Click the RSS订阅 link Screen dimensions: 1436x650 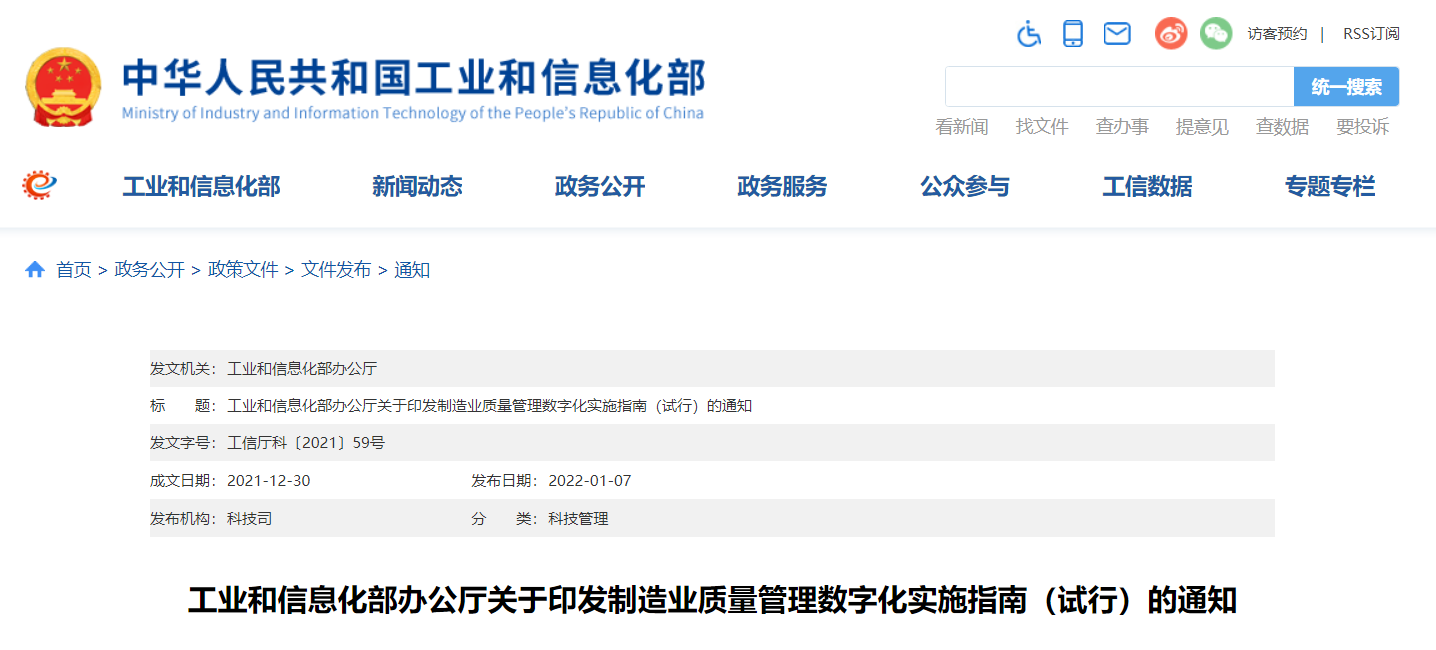pos(1371,34)
